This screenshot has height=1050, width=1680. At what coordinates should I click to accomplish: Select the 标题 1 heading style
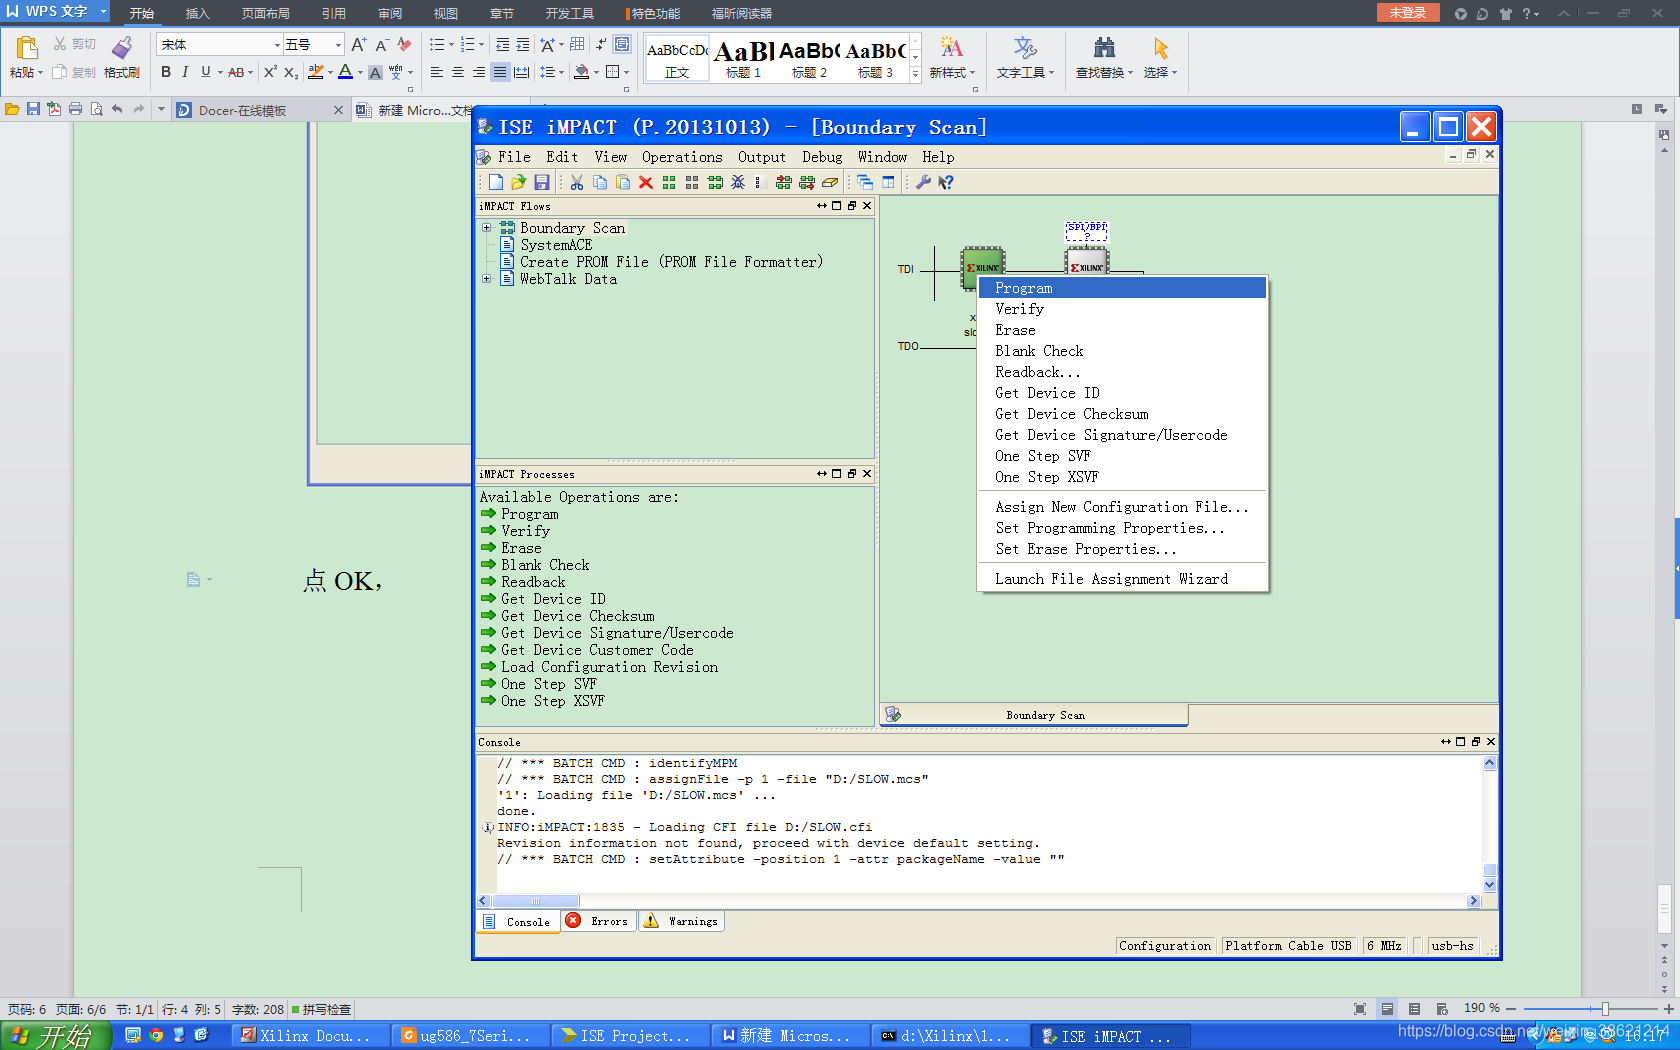click(x=743, y=59)
